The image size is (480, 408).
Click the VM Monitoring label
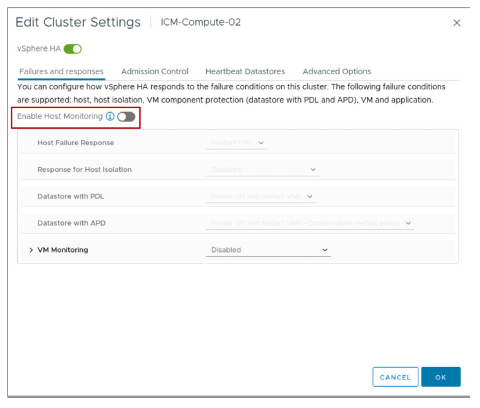63,250
